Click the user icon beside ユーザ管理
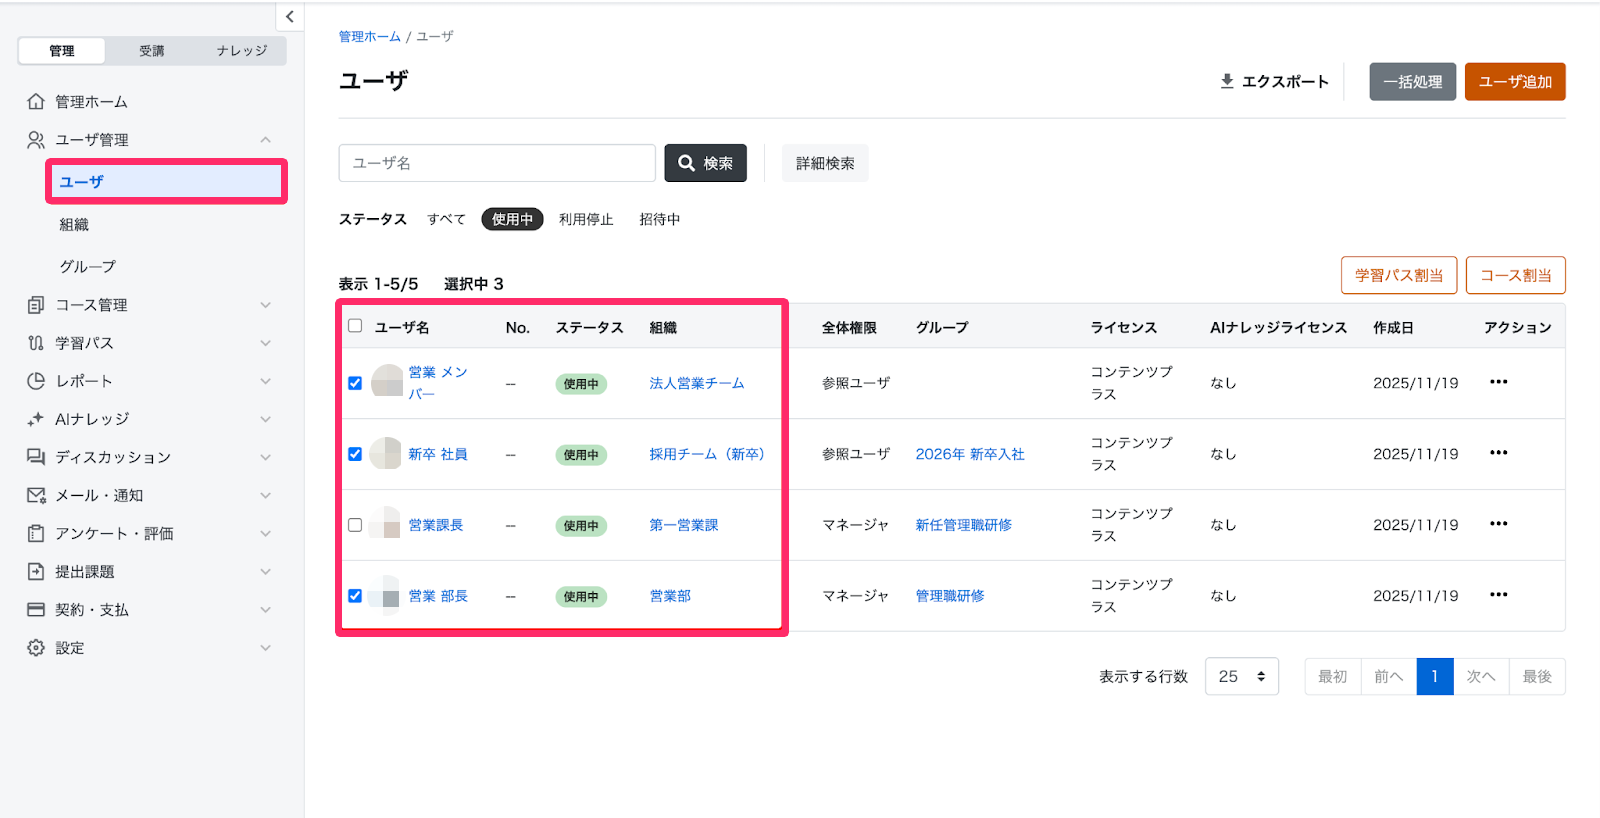The width and height of the screenshot is (1600, 818). pos(36,140)
